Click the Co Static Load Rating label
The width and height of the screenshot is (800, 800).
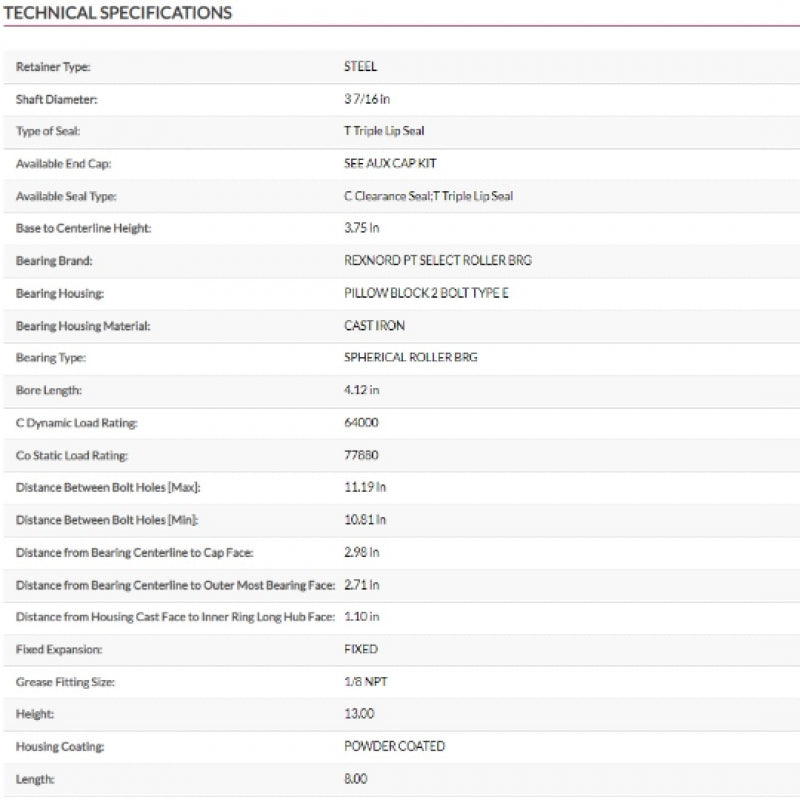[73, 455]
